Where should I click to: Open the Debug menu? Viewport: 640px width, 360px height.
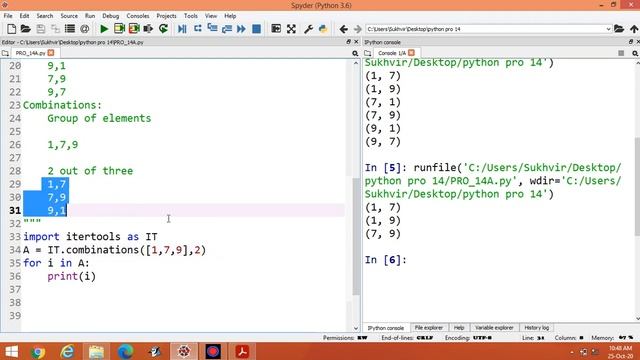[111, 16]
